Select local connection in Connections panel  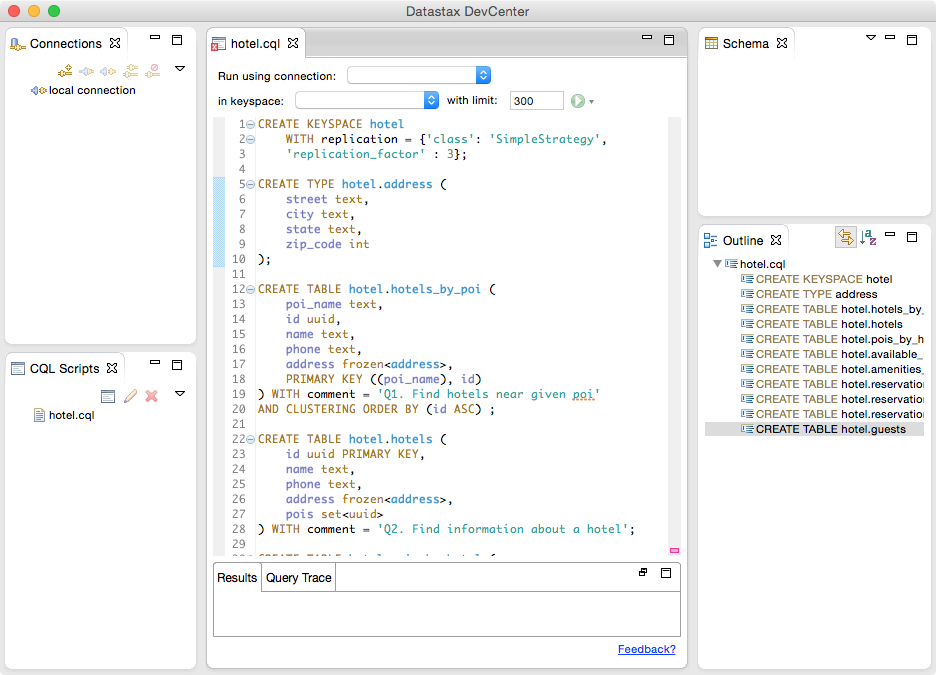[x=91, y=90]
